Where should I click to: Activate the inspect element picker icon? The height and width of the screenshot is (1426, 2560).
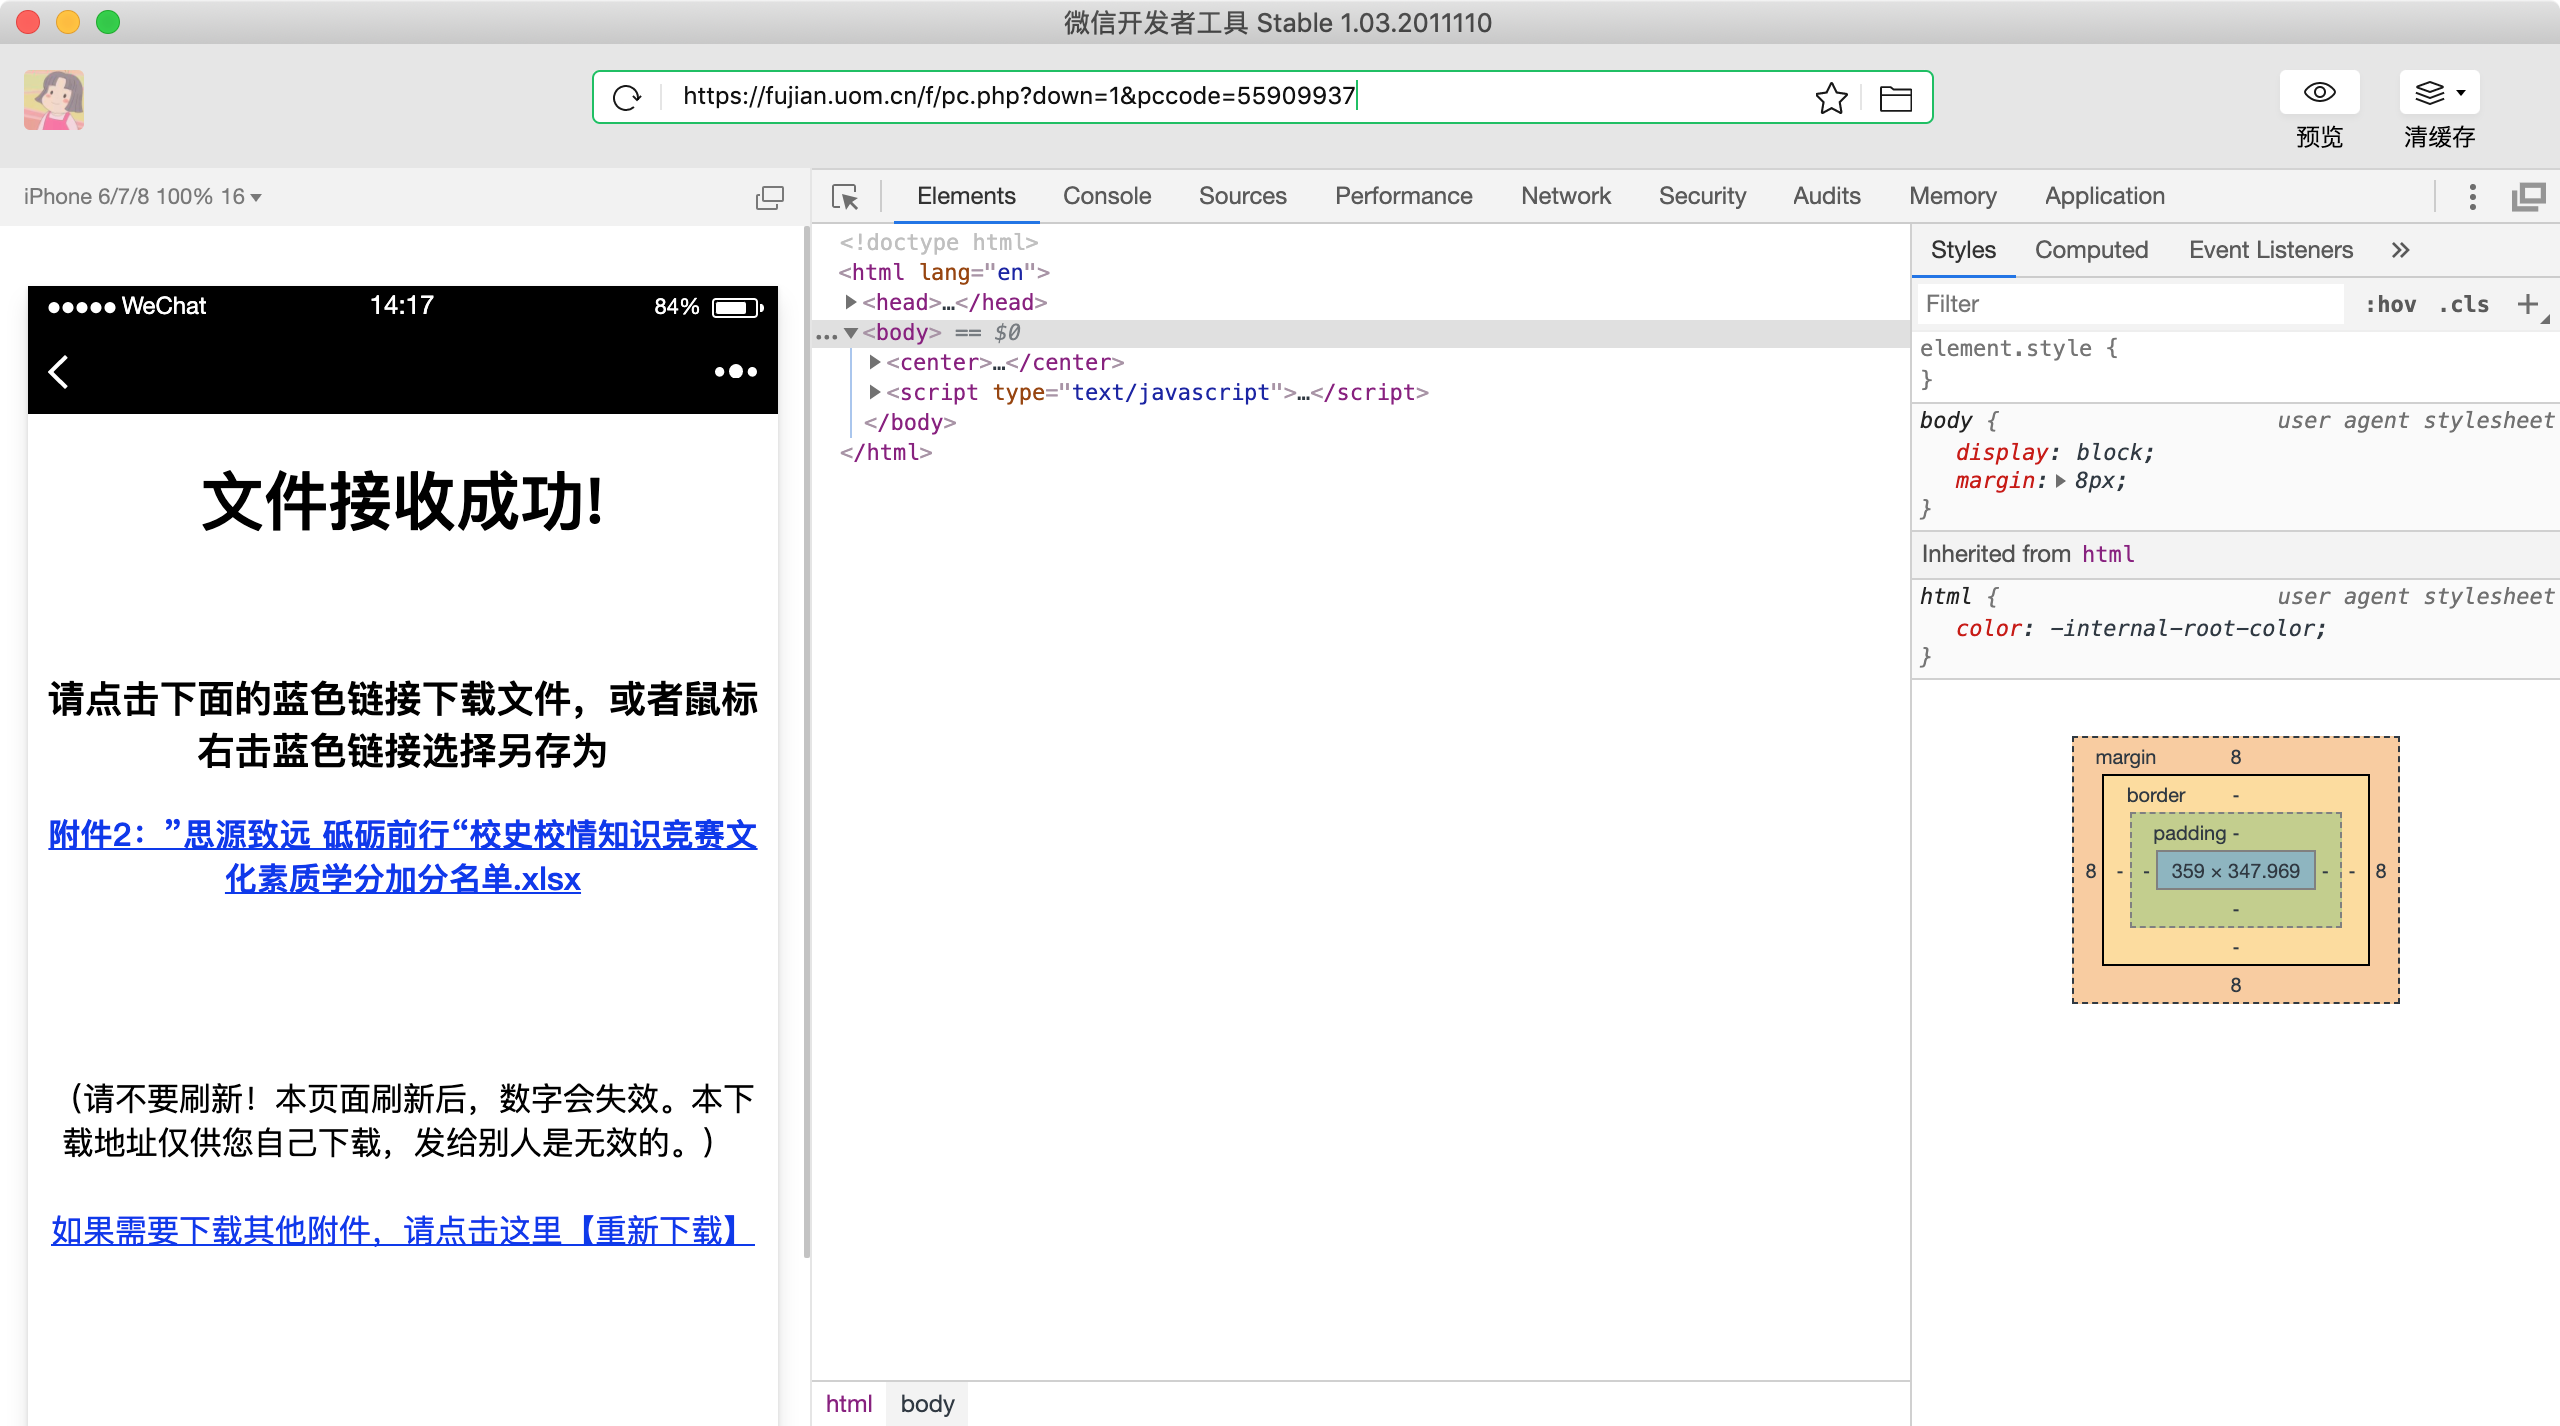point(845,197)
